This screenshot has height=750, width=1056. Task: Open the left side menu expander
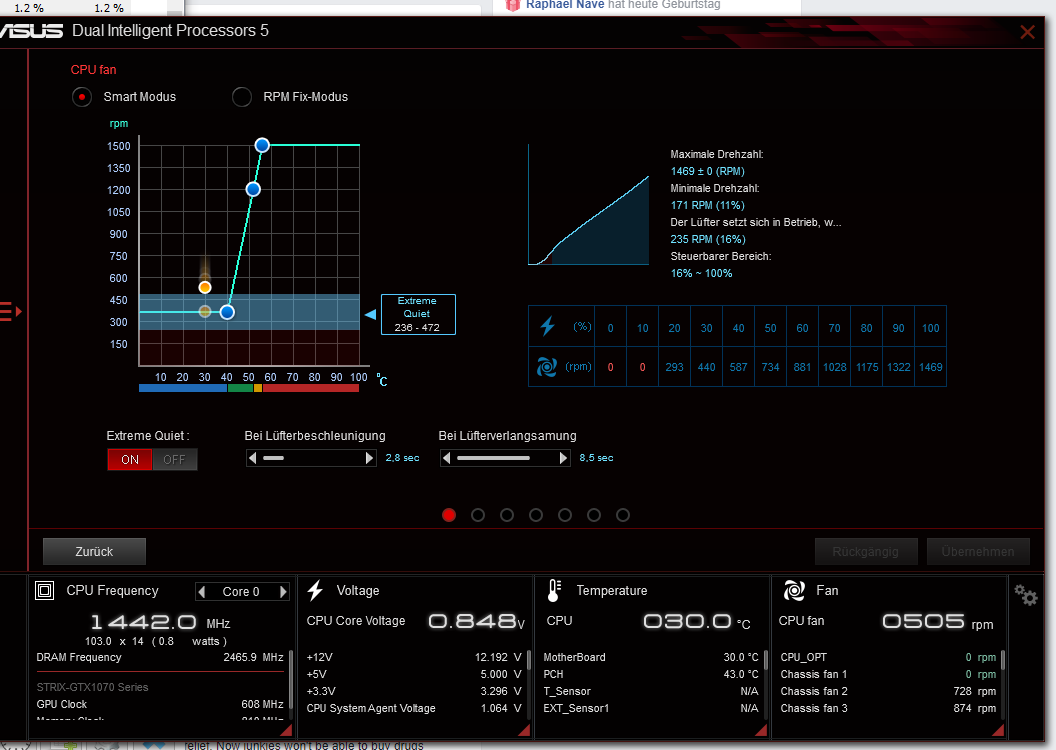pyautogui.click(x=10, y=312)
